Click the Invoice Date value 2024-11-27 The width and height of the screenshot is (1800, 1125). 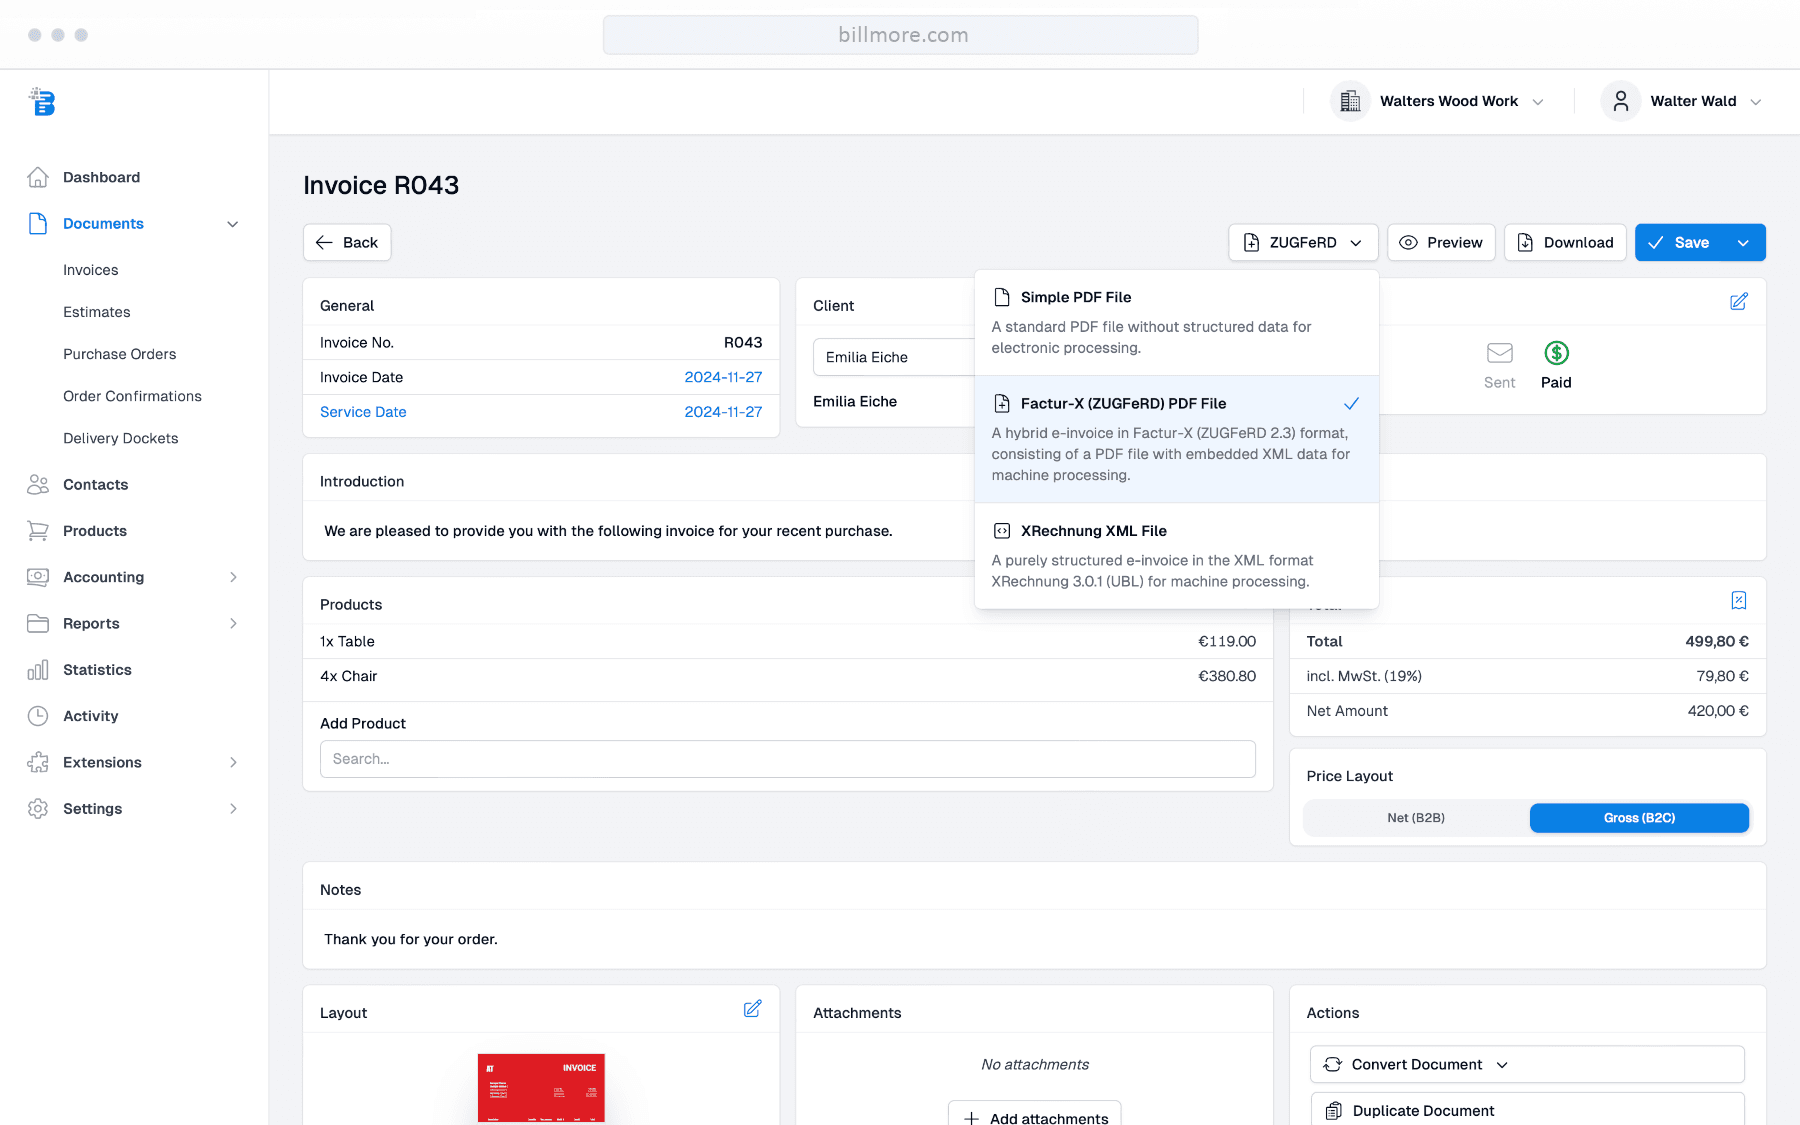pos(723,377)
